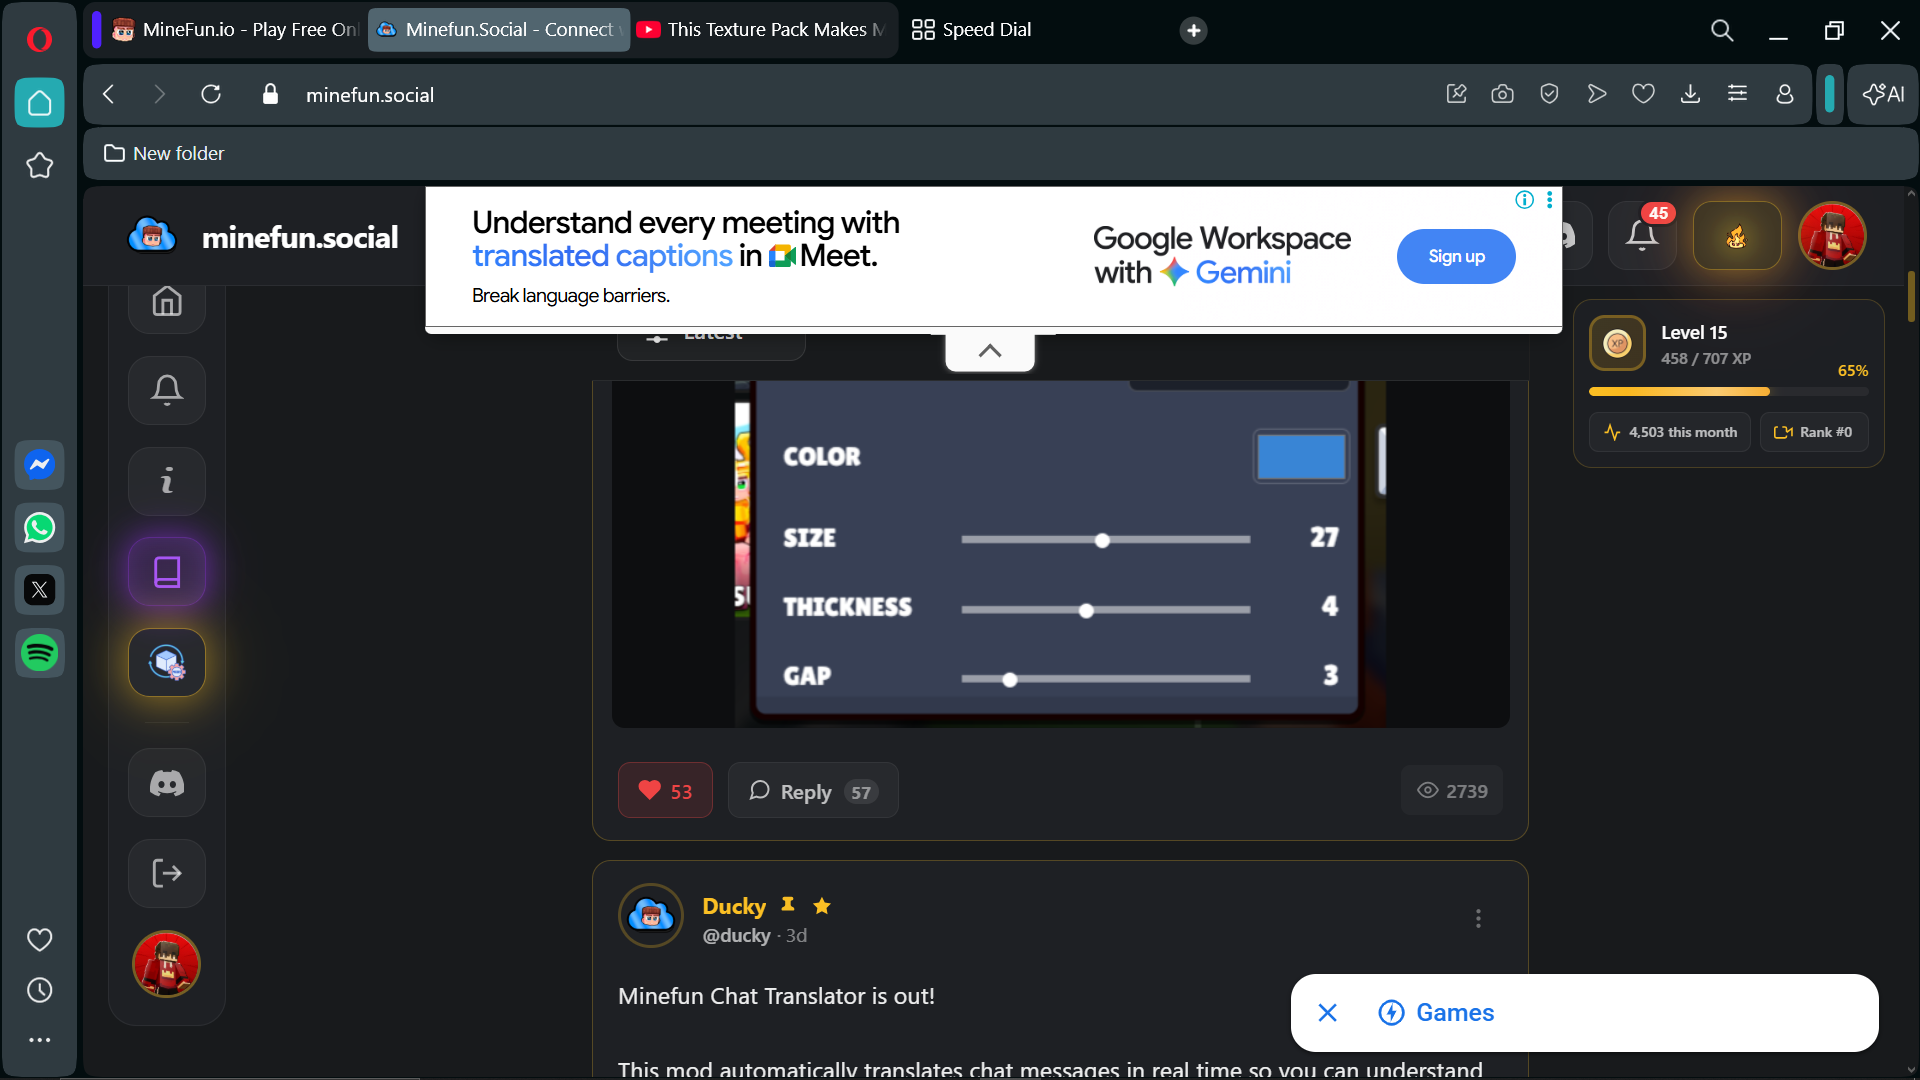Click the Sign up button in ad
The width and height of the screenshot is (1920, 1080).
(1455, 256)
